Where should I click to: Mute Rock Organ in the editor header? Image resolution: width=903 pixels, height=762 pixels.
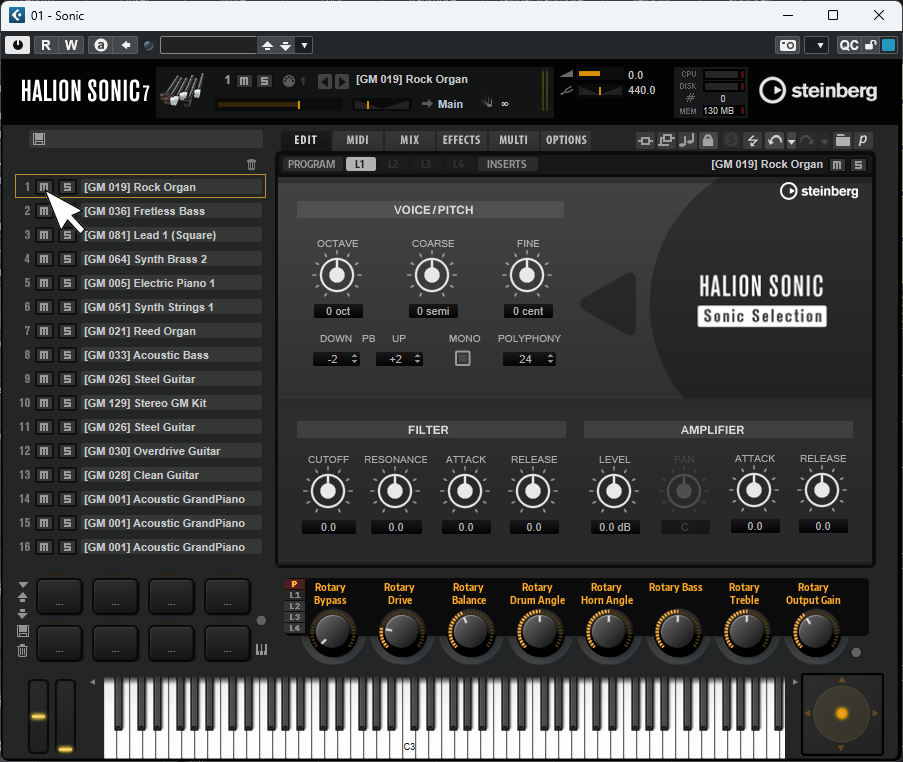pos(837,165)
